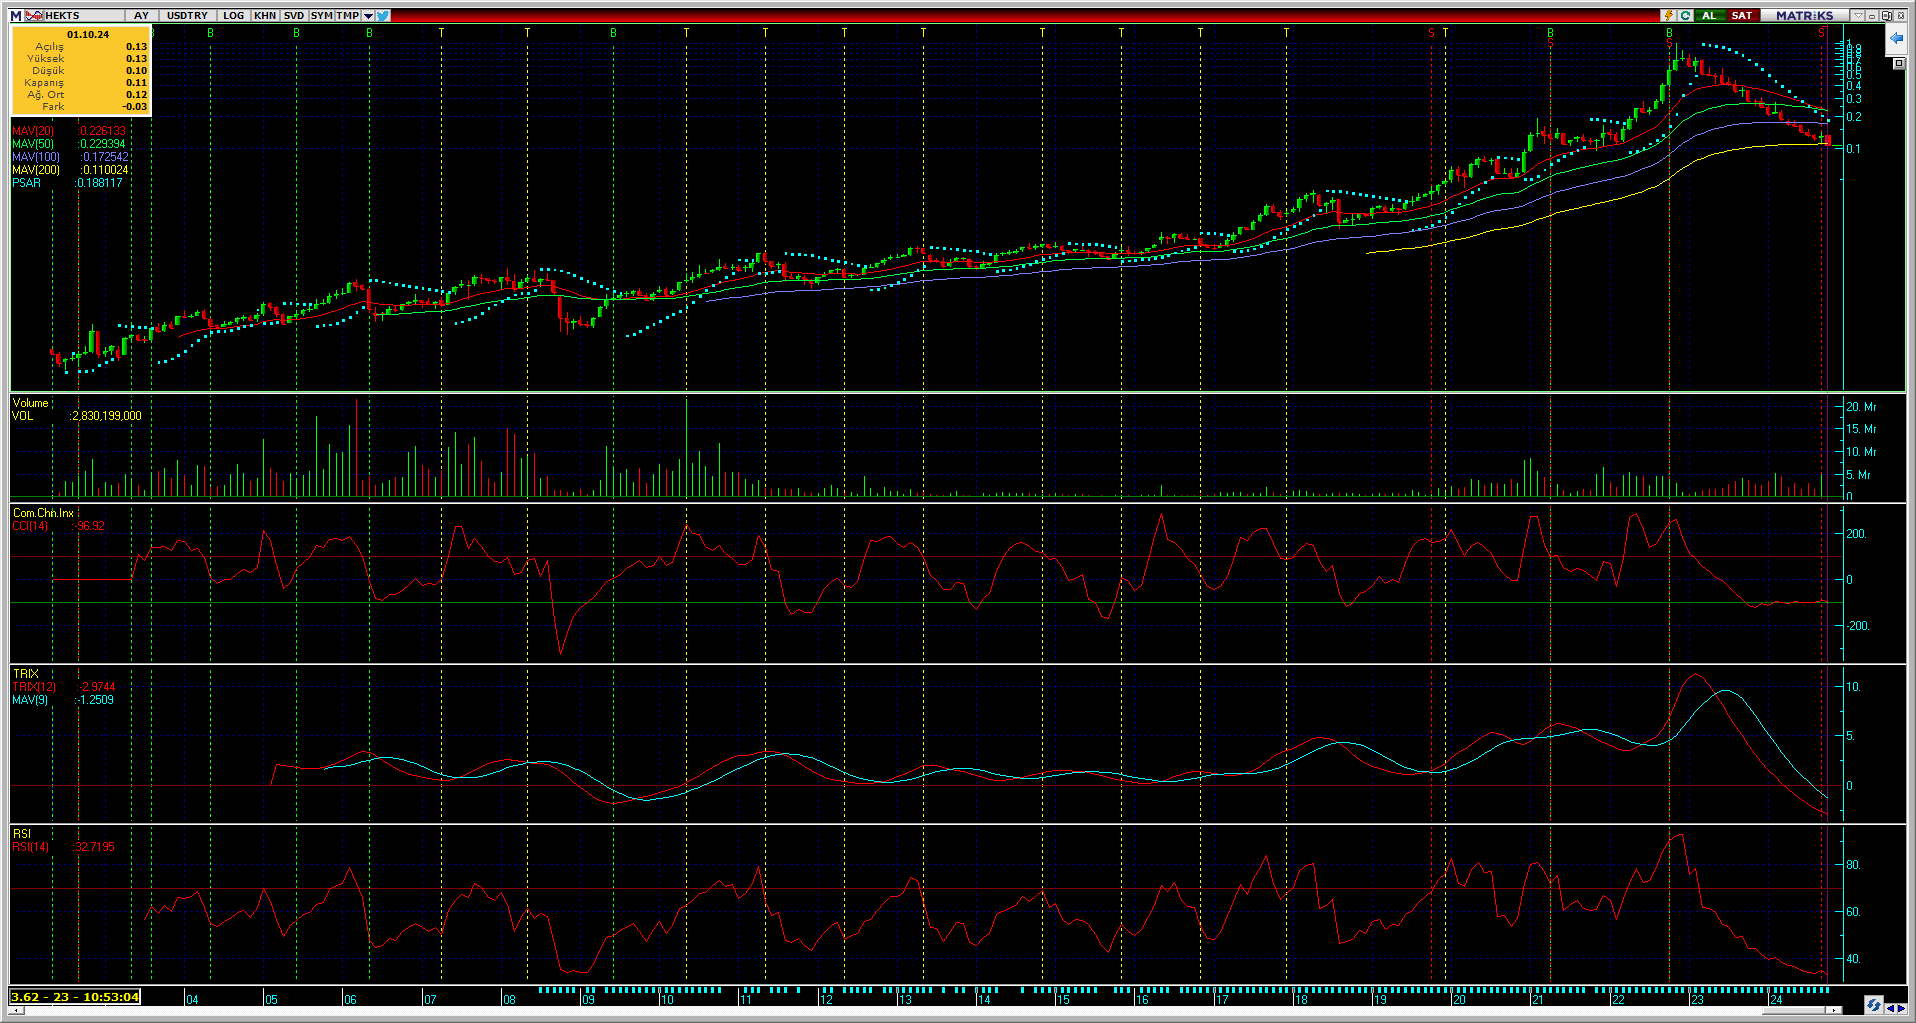Click the MAV(9) label in TRIX panel
1916x1023 pixels.
tap(30, 700)
